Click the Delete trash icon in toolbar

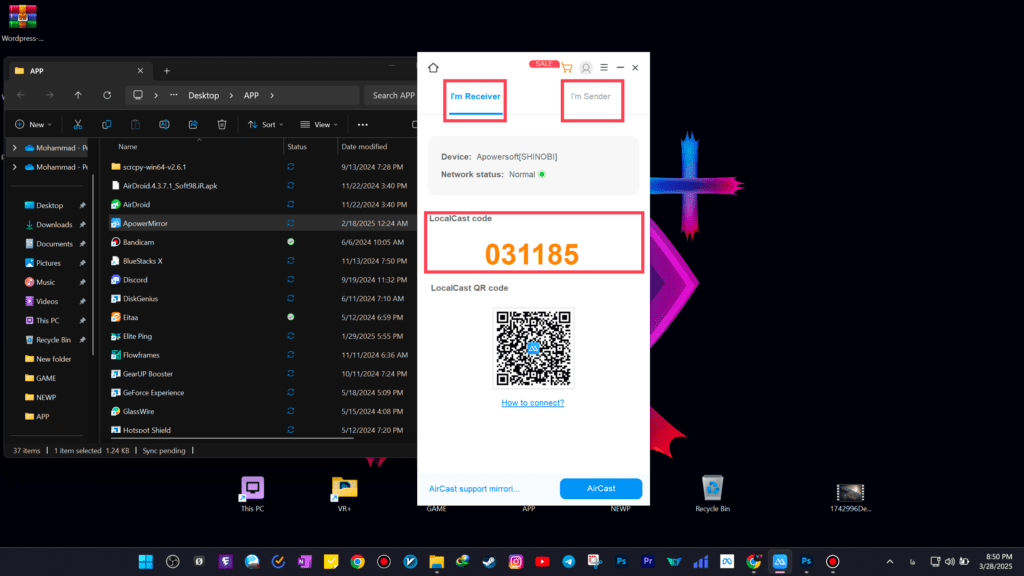pos(222,125)
